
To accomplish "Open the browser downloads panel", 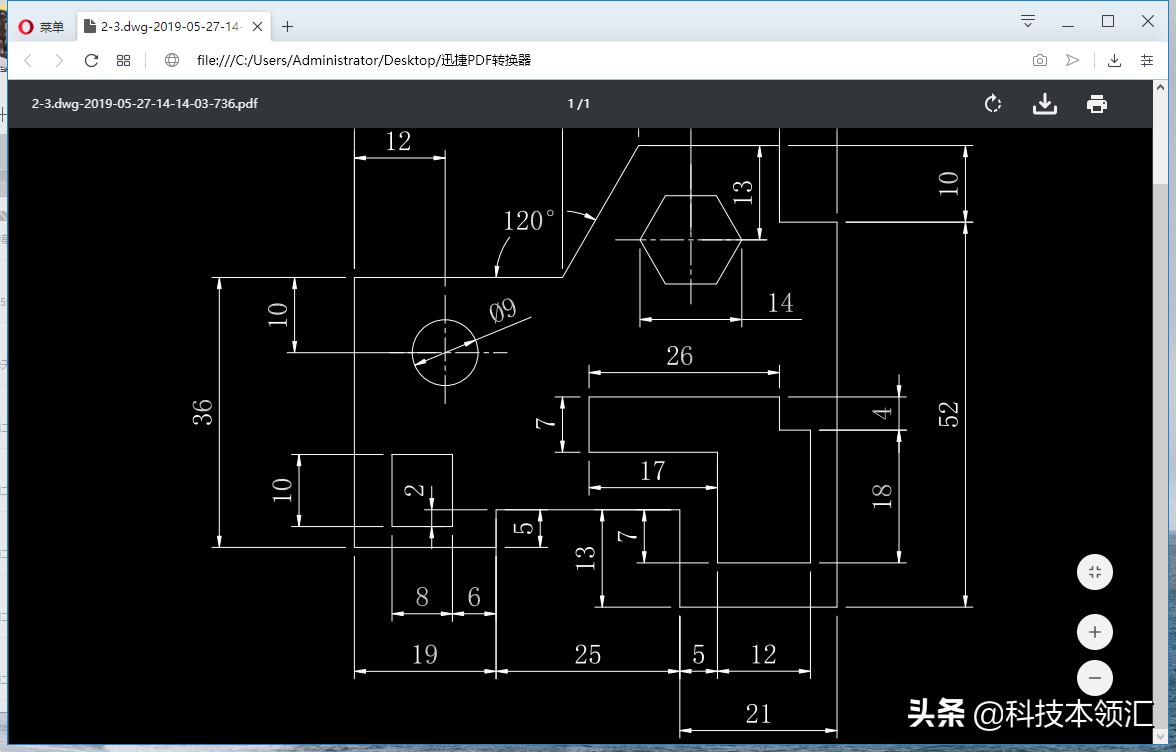I will [1114, 61].
